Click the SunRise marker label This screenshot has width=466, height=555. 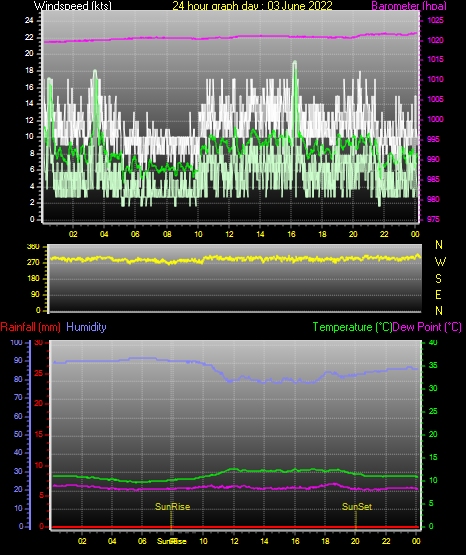172,507
